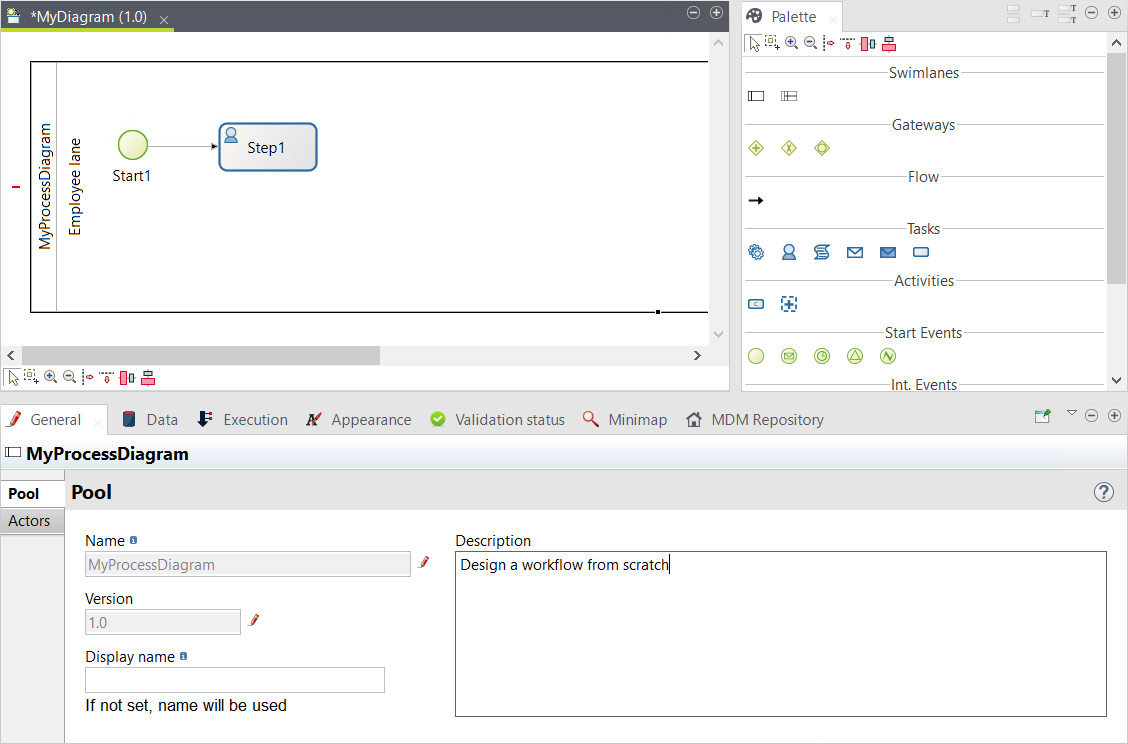Screen dimensions: 1128x744
Task: Edit the version with pencil icon
Action: [253, 620]
